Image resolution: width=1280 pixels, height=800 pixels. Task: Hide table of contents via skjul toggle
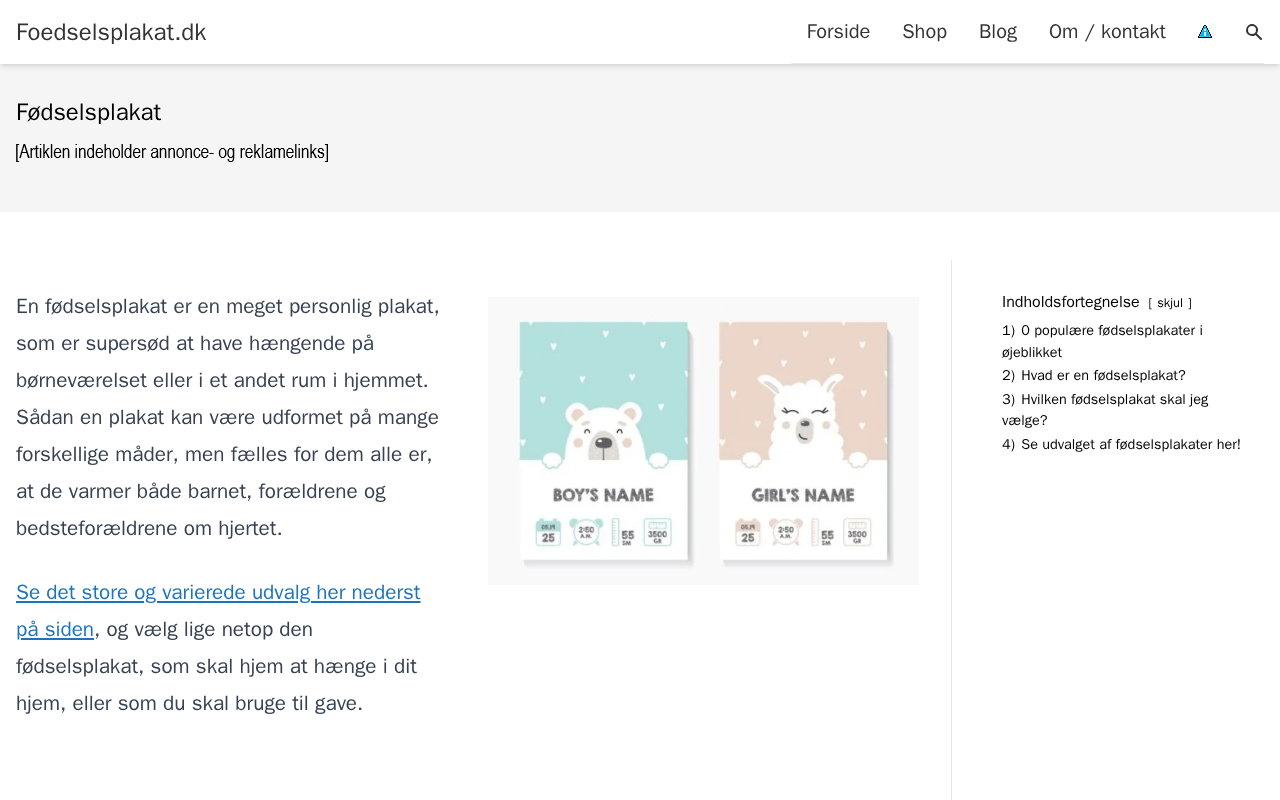(x=1169, y=303)
